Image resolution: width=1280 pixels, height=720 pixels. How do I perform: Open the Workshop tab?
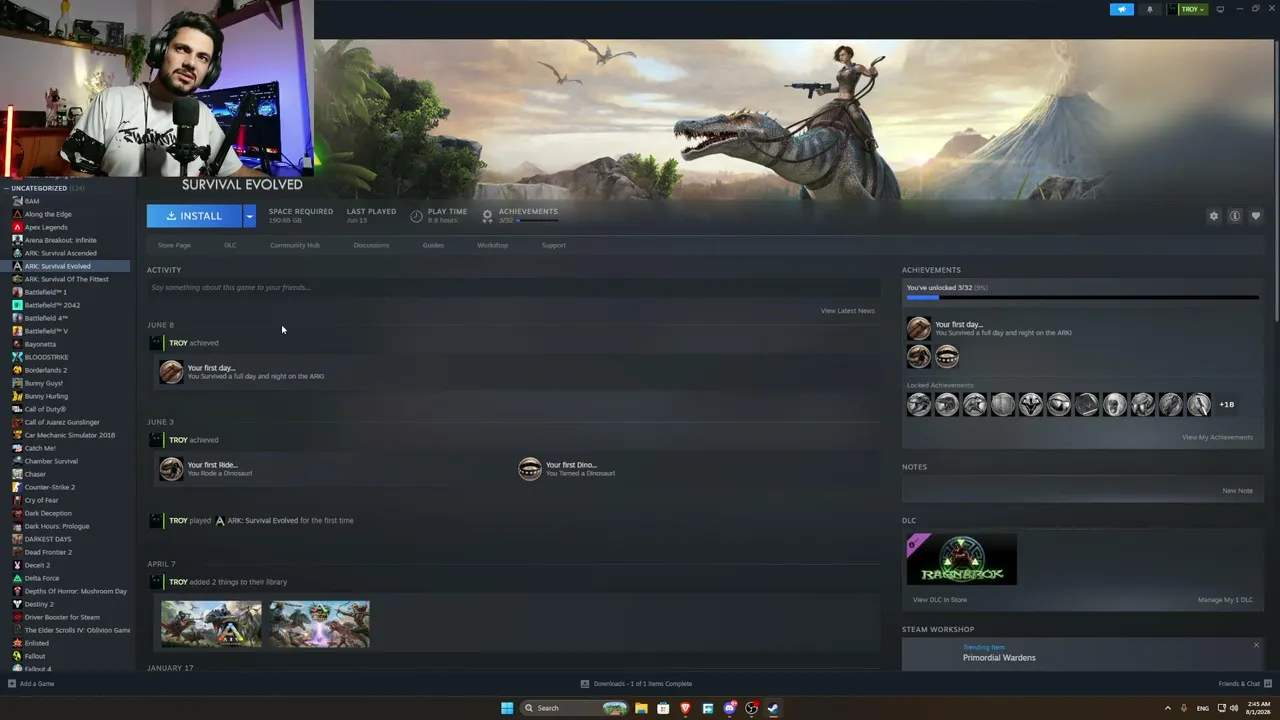(493, 245)
